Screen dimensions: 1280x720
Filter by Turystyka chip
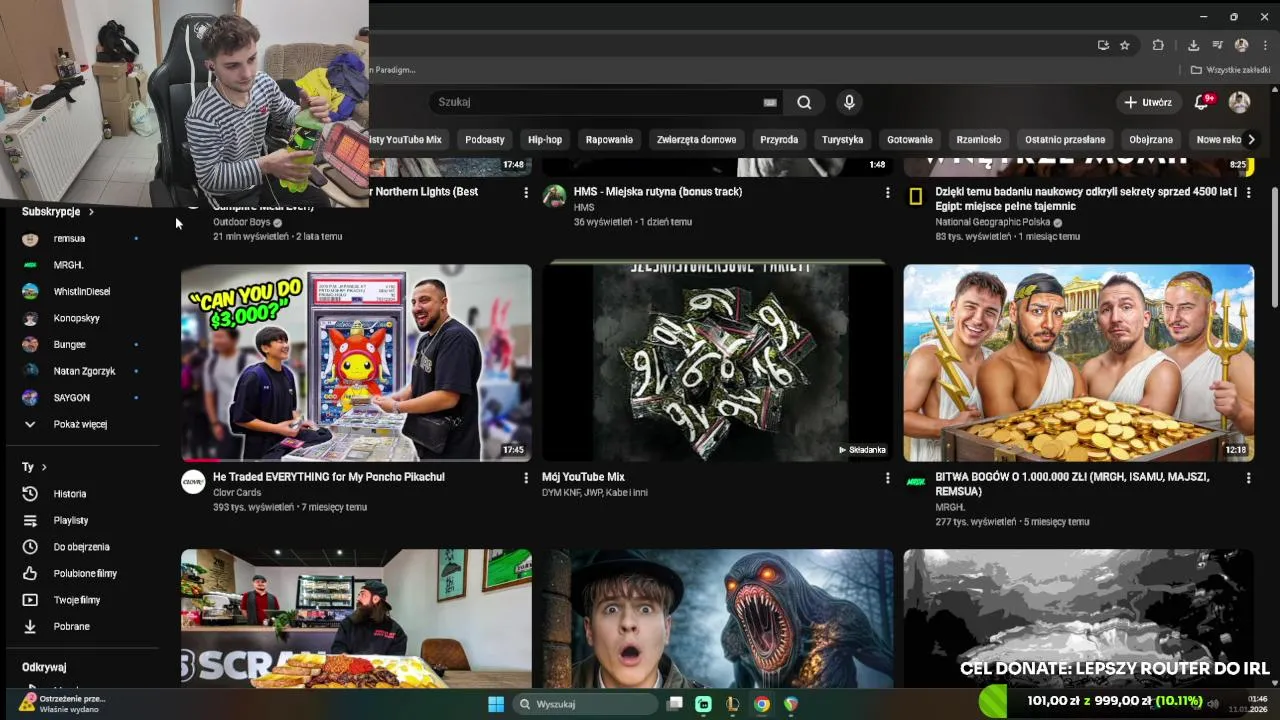(x=842, y=140)
